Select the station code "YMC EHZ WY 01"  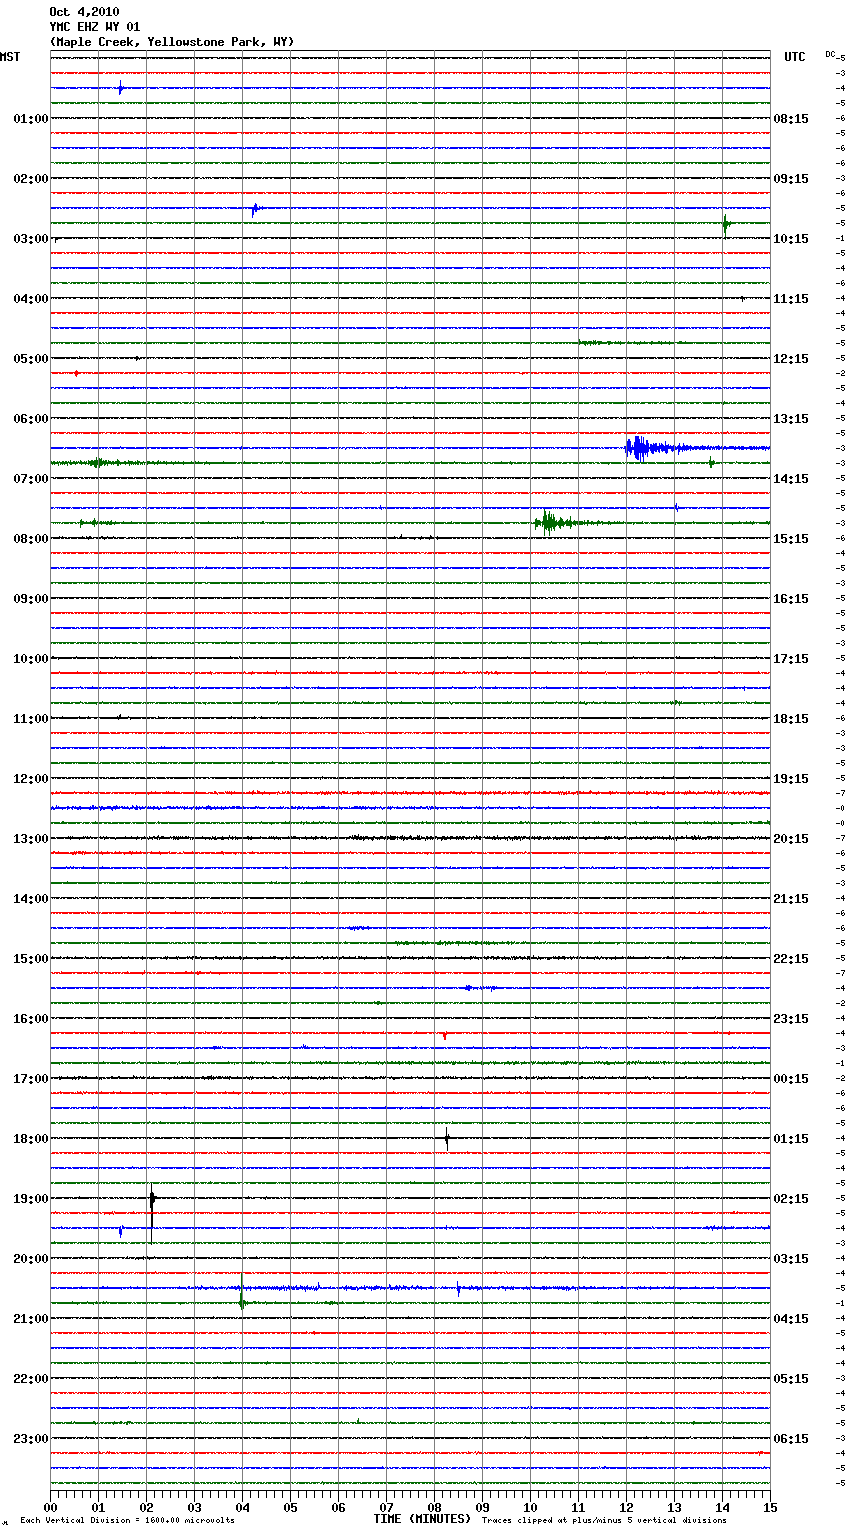coord(95,27)
